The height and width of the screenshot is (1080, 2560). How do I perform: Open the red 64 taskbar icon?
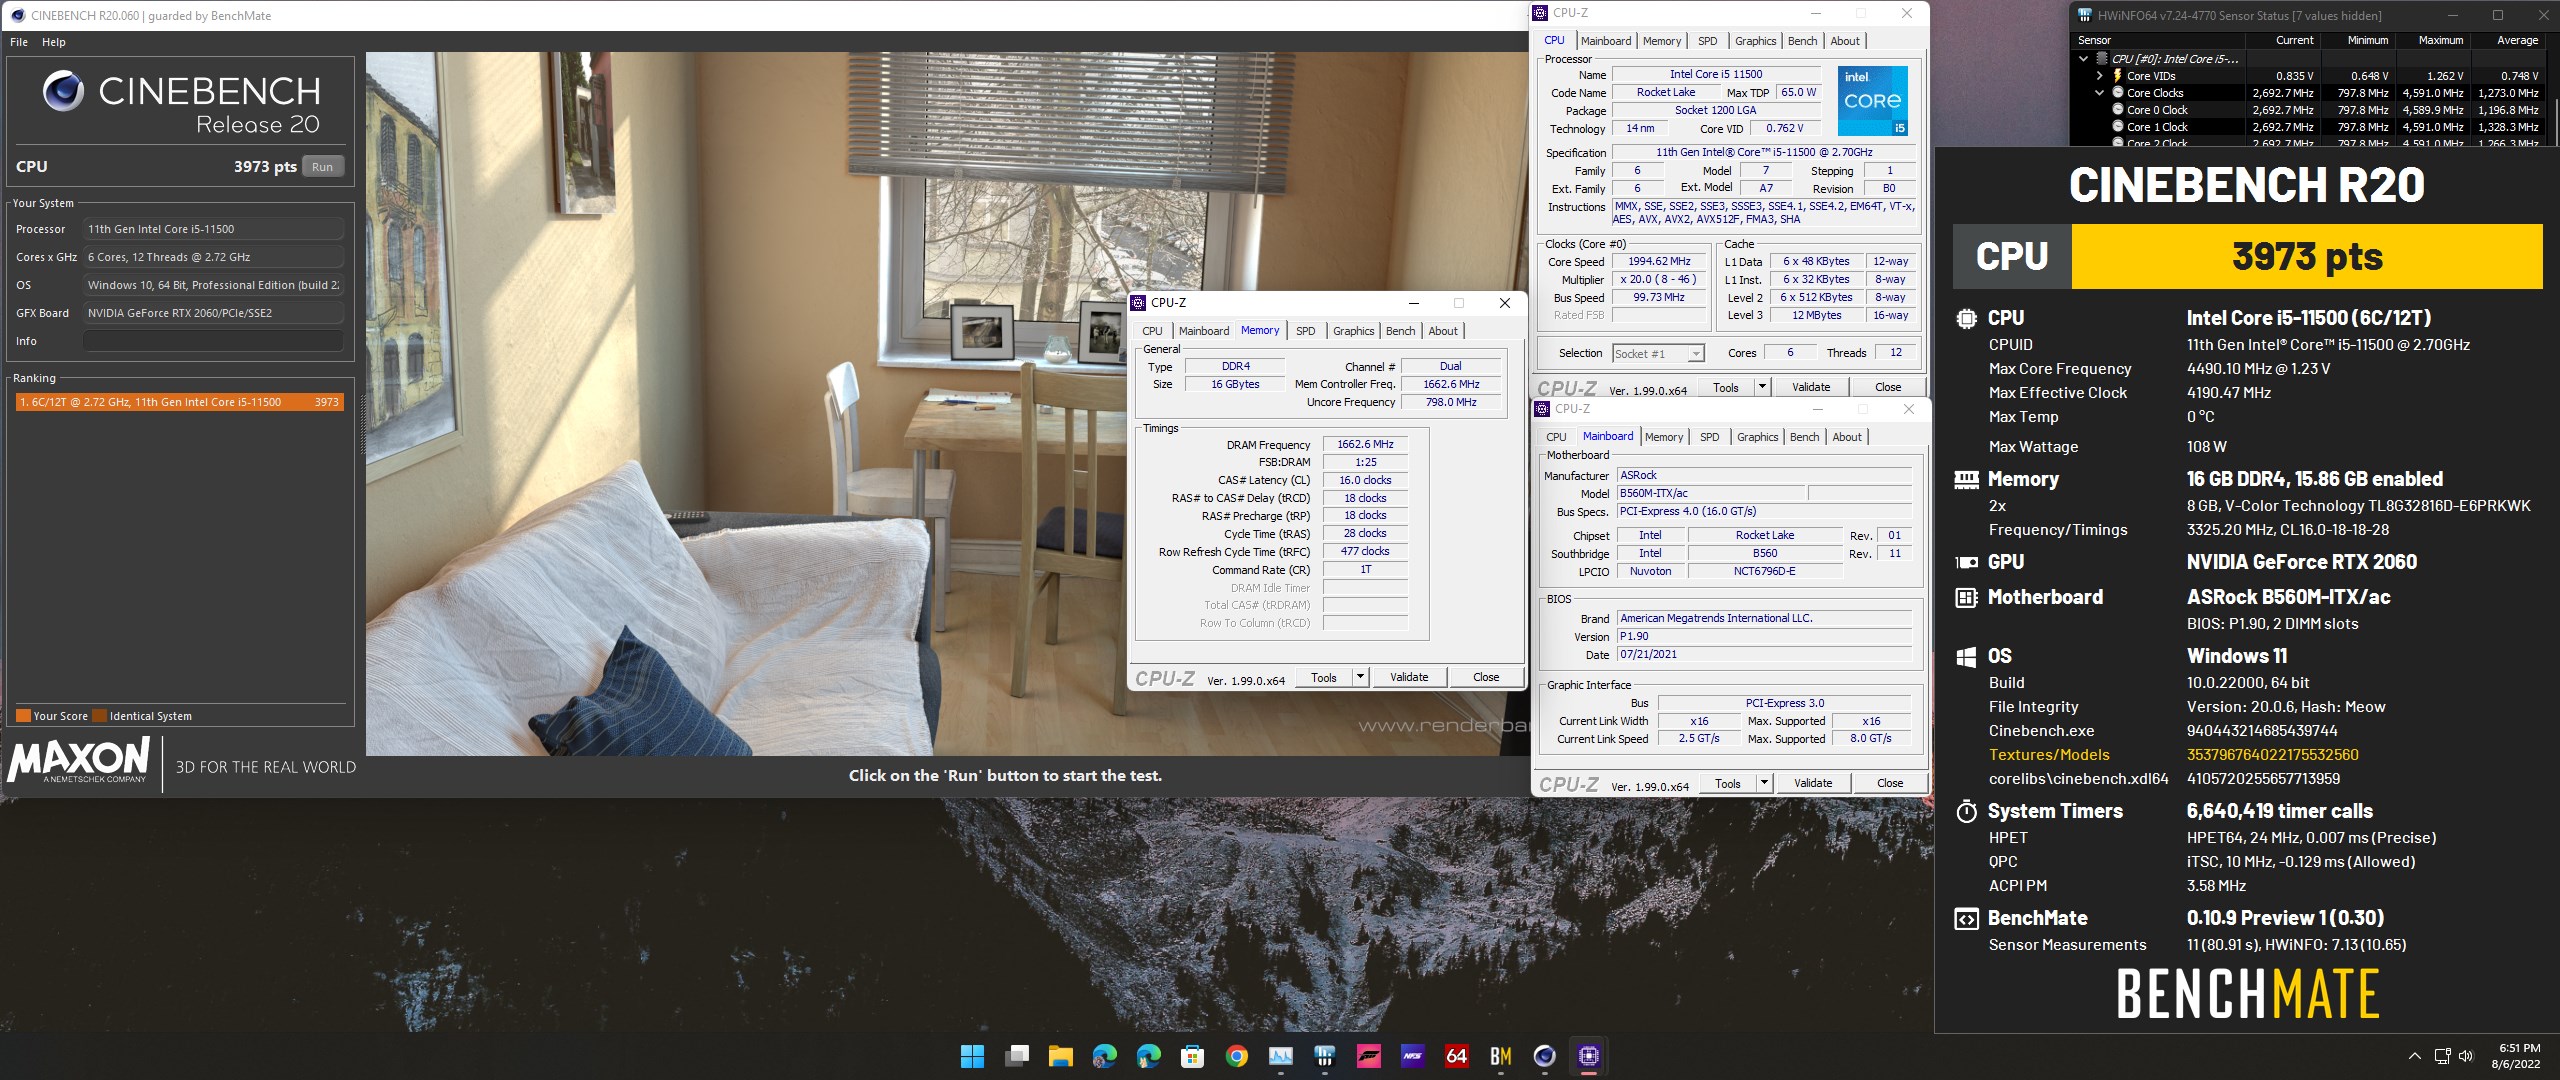pos(1456,1056)
